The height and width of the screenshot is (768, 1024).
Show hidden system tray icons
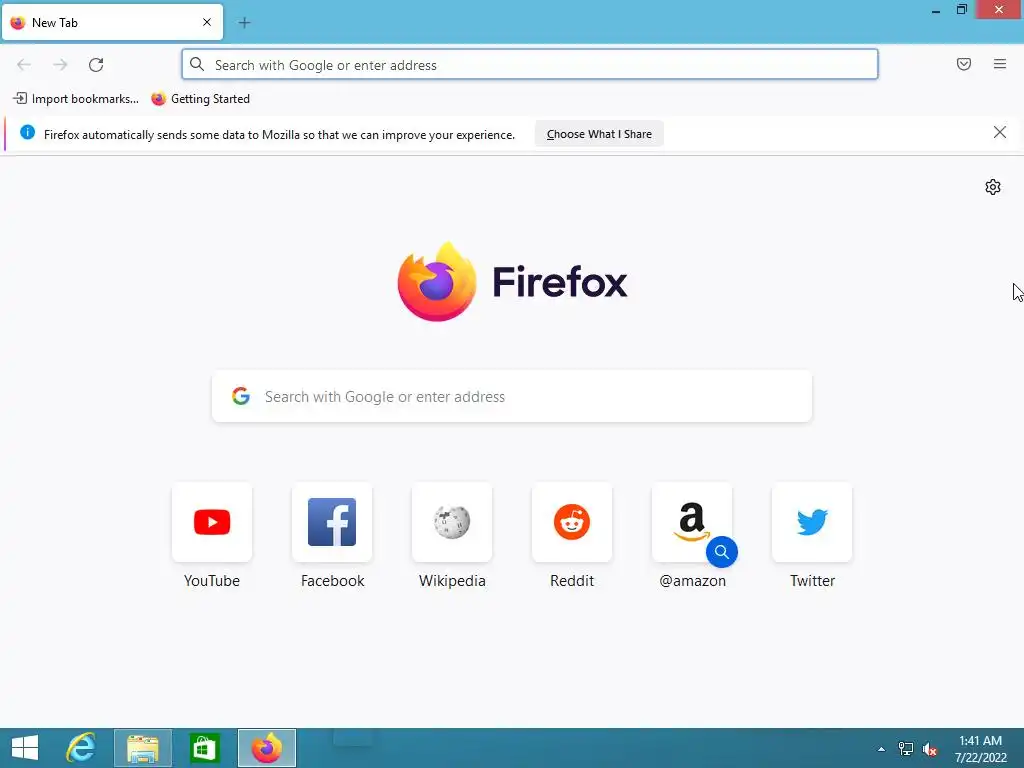tap(881, 749)
